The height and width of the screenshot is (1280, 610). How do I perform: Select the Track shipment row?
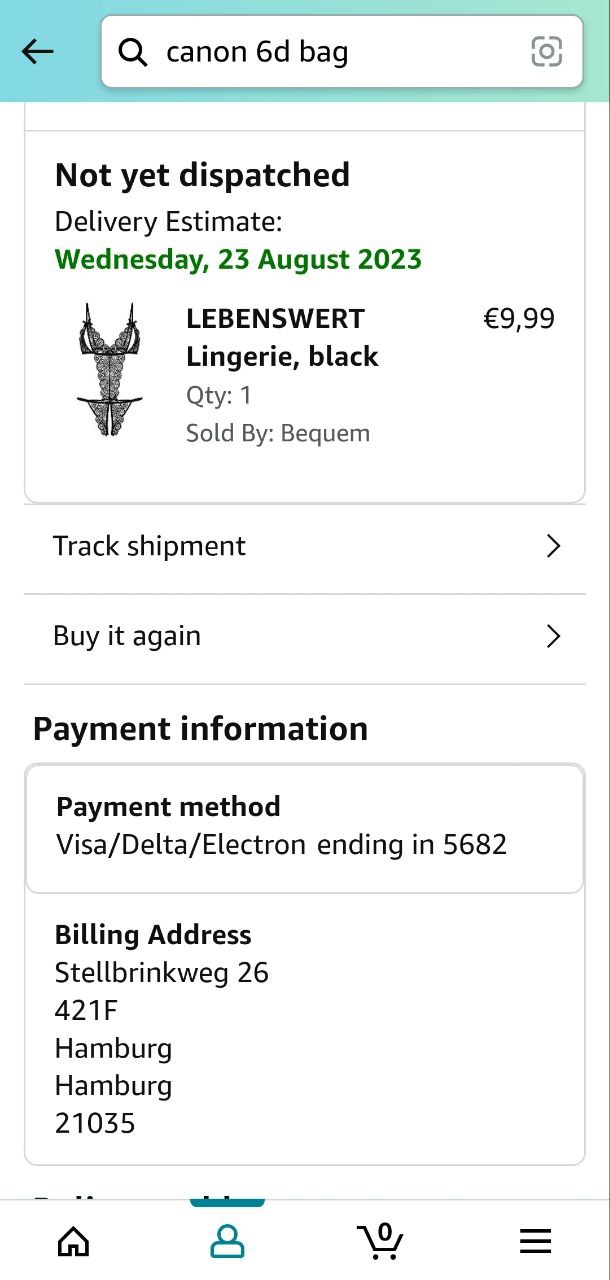pyautogui.click(x=300, y=546)
